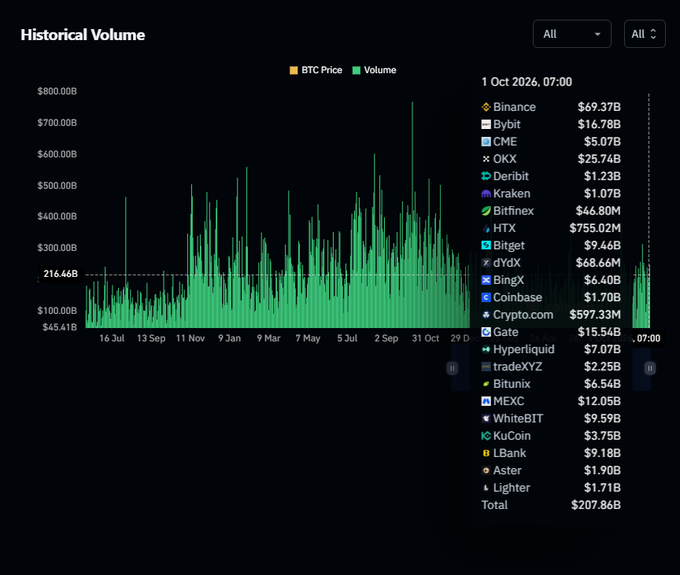The height and width of the screenshot is (575, 680).
Task: Toggle the Volume legend series
Action: 374,70
